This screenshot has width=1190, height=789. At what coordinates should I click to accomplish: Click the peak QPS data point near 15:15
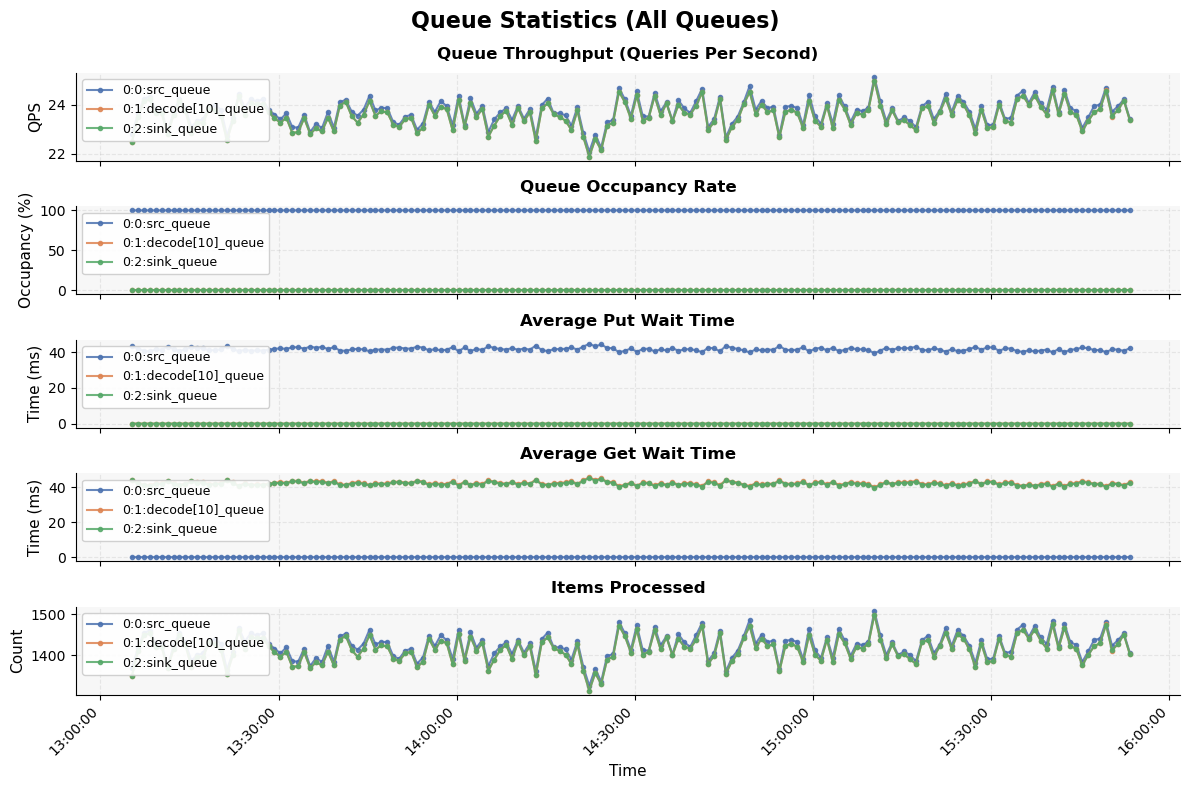pyautogui.click(x=875, y=76)
